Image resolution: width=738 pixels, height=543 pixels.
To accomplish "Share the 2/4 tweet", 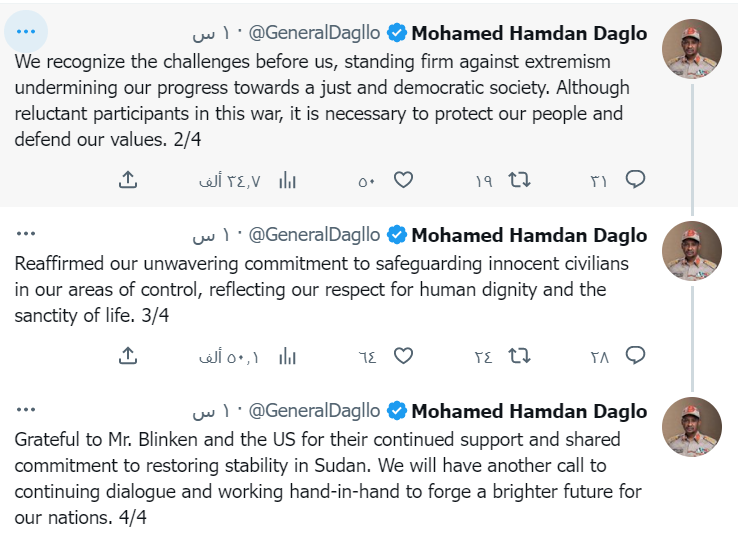I will [128, 180].
